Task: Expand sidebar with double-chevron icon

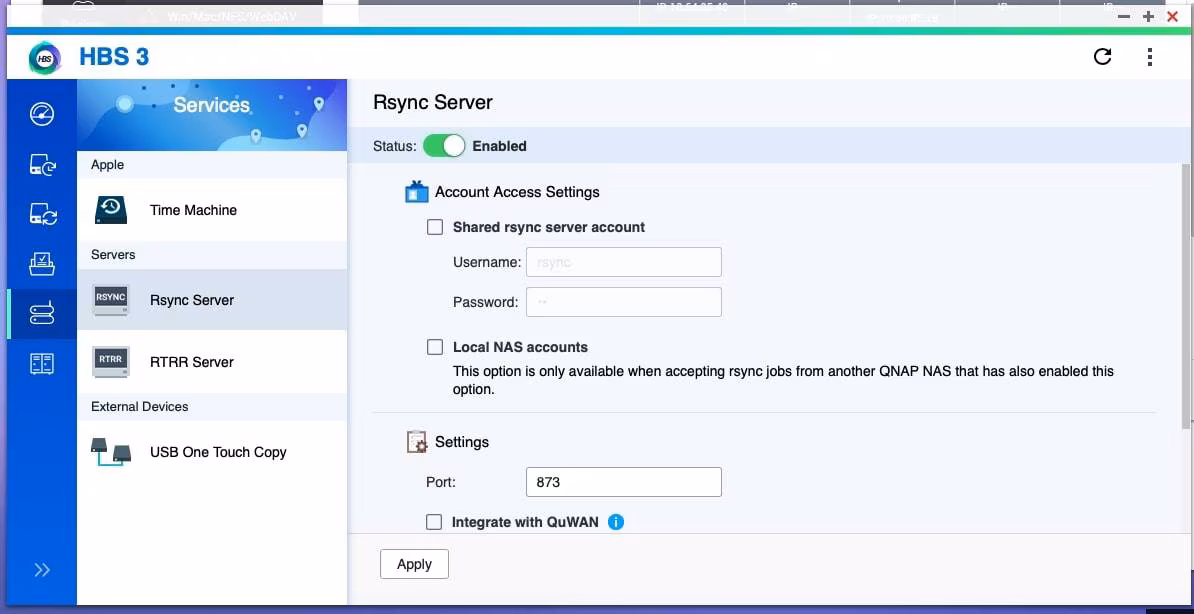Action: pos(42,570)
